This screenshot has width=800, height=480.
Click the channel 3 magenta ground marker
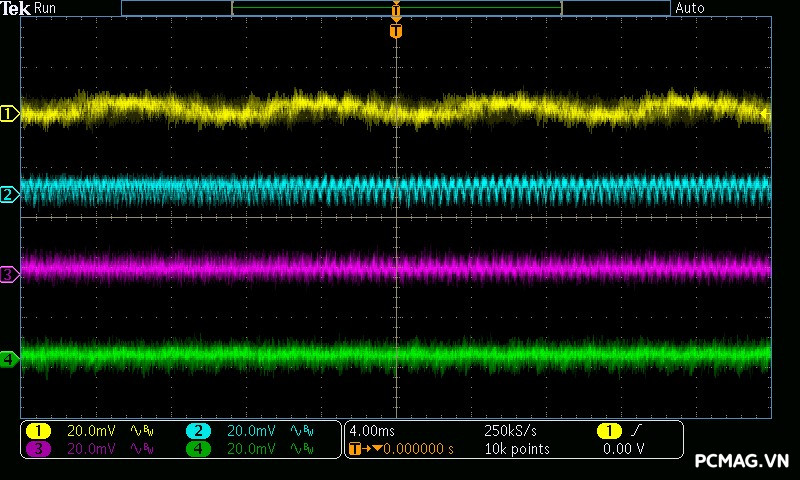tap(10, 273)
